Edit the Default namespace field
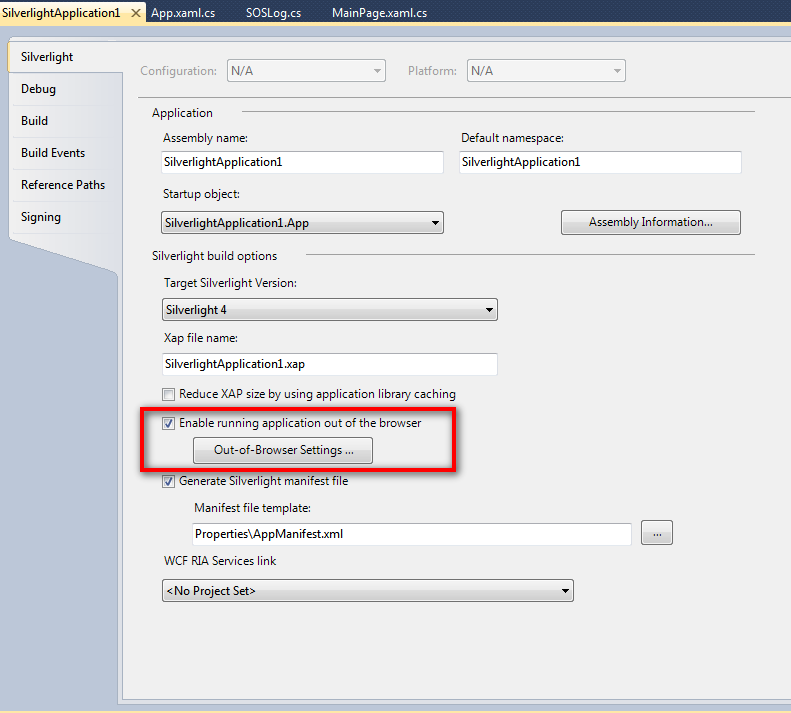 (600, 162)
